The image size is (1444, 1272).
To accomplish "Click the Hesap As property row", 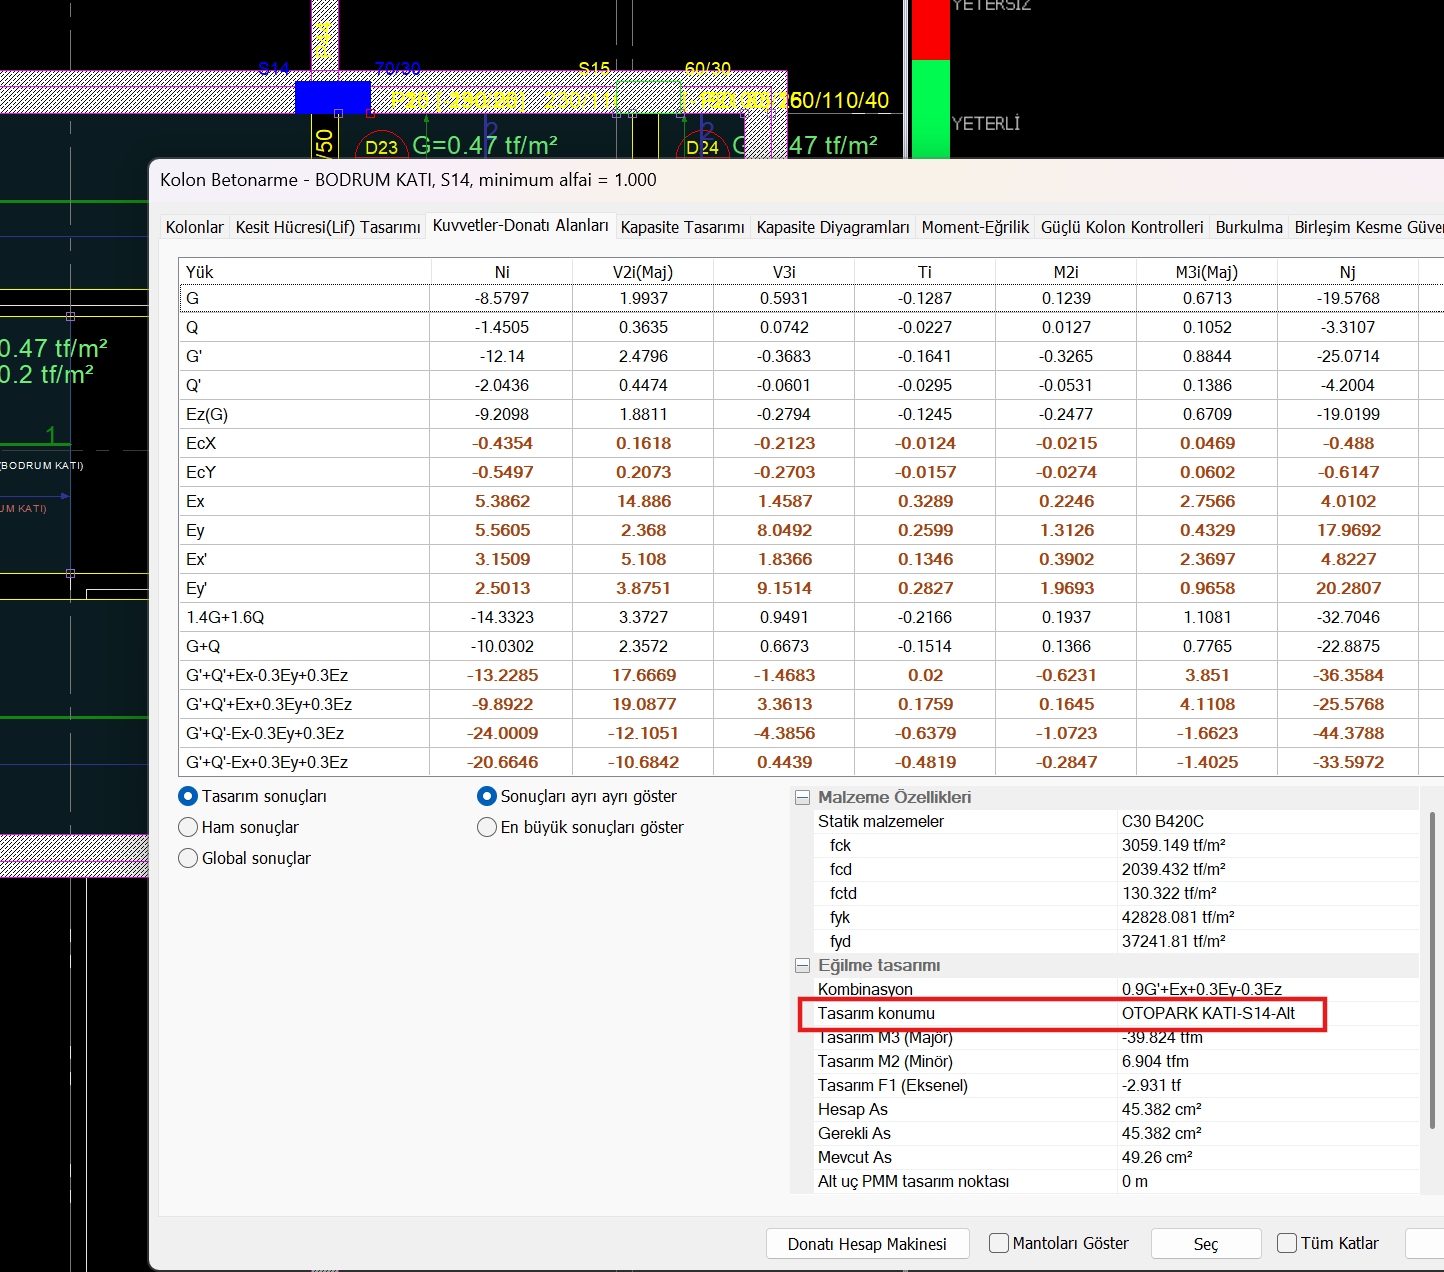I will [1118, 1109].
